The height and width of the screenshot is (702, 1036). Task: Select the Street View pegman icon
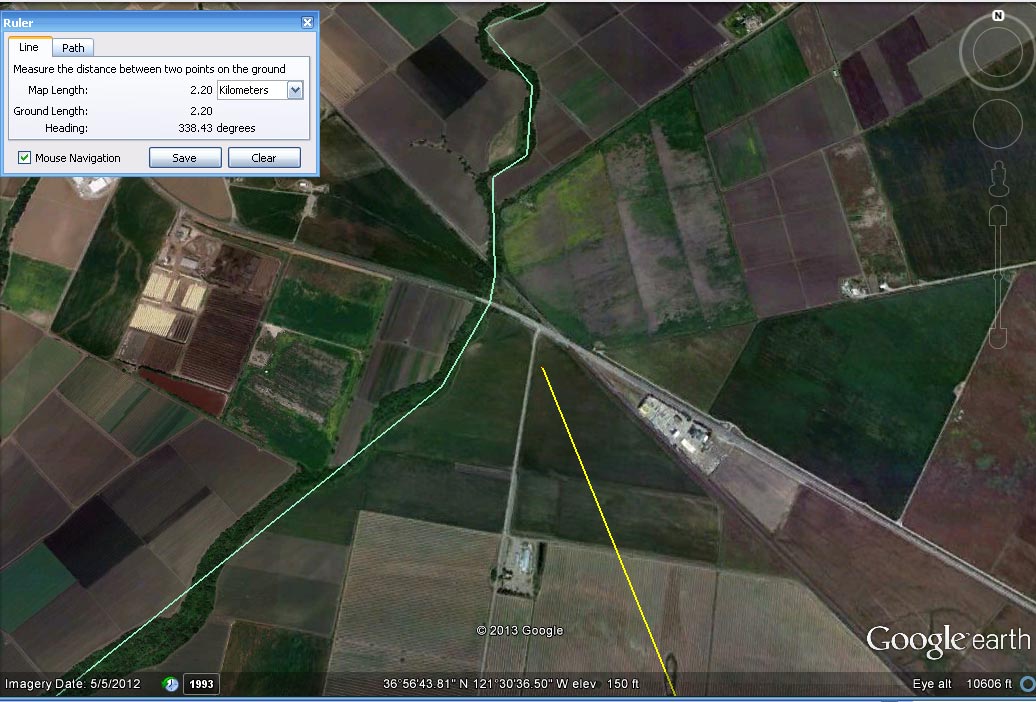tap(998, 179)
